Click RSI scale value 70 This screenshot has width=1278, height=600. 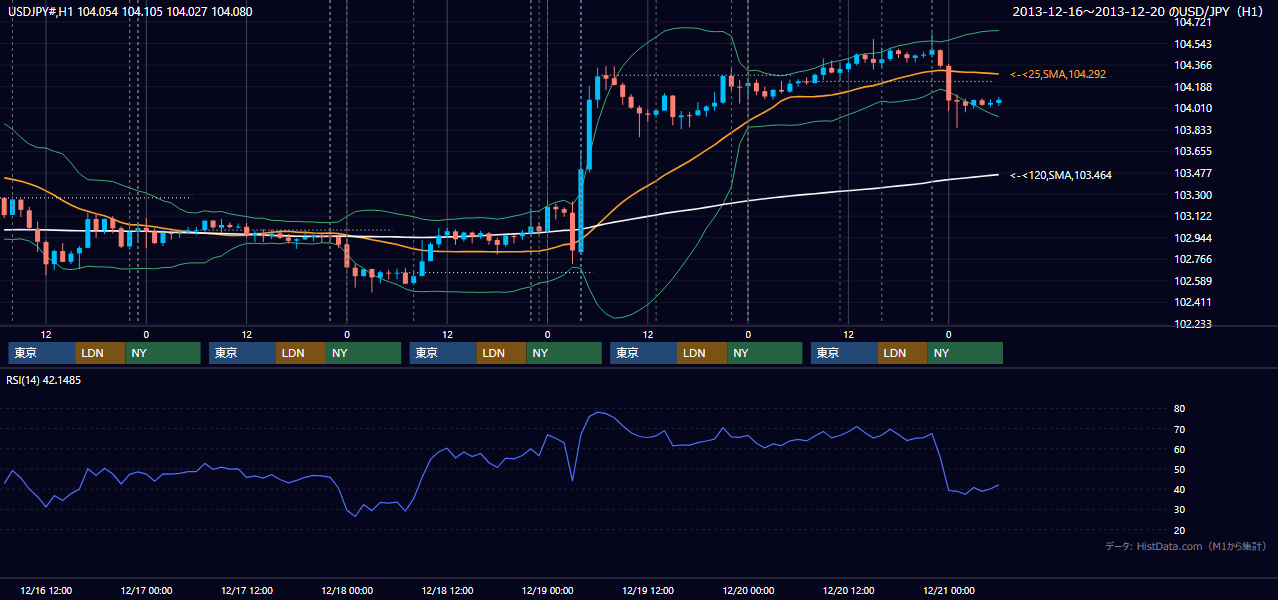tap(1180, 429)
